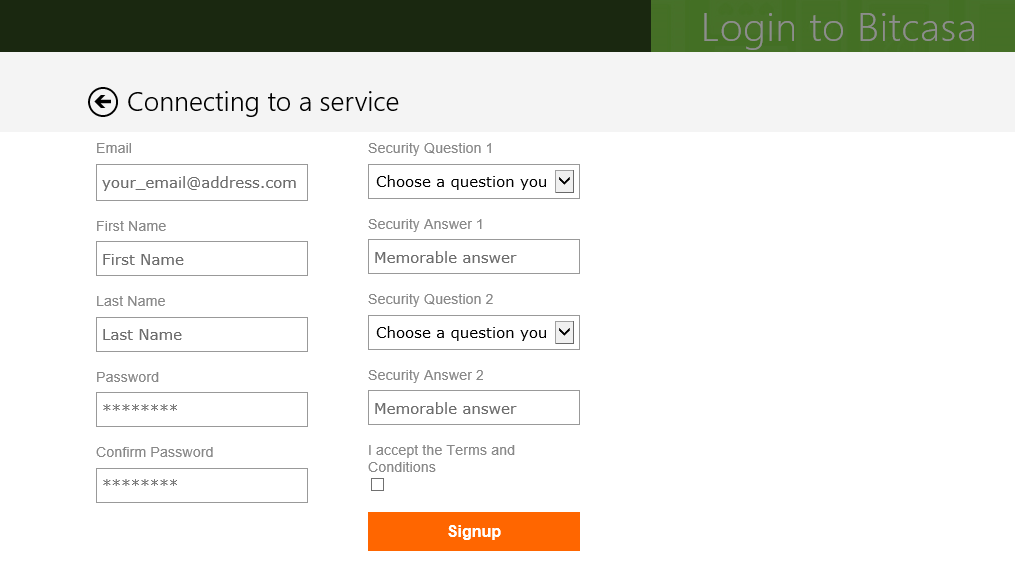1015x571 pixels.
Task: Focus the First Name text box
Action: click(x=202, y=259)
